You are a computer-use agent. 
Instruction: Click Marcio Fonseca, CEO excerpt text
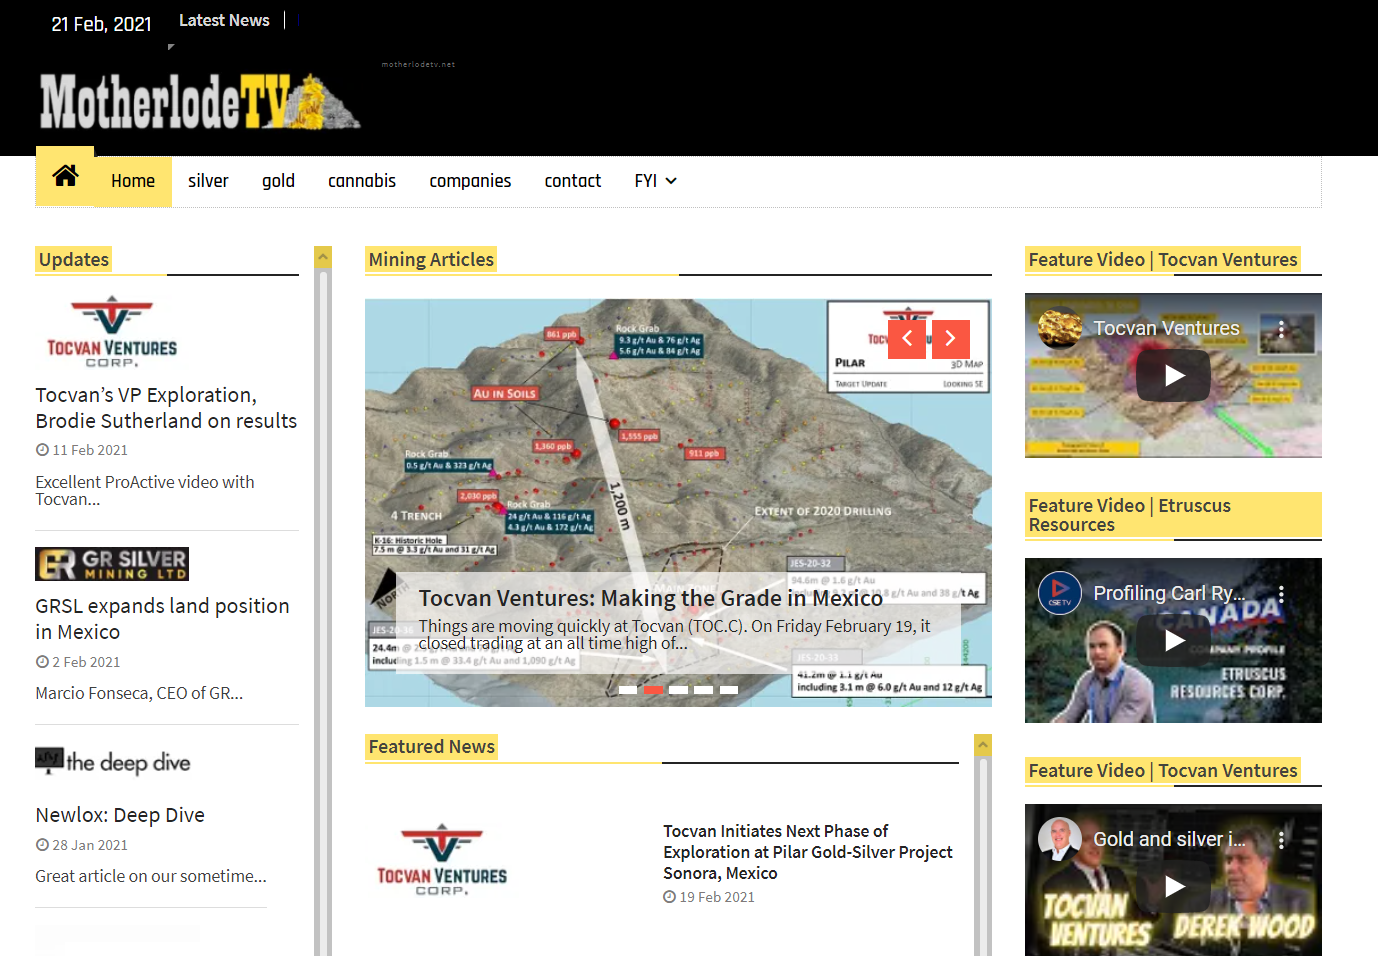(x=139, y=693)
